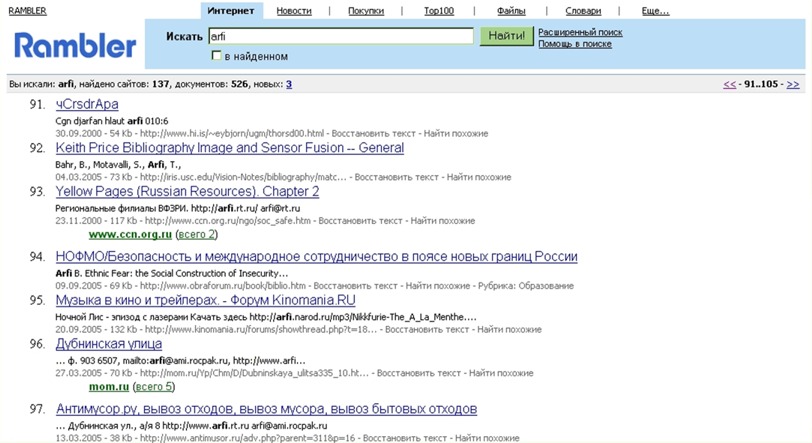This screenshot has height=443, width=812.
Task: Click snippet 'Bahr, B., Motavalli, S., Arfi, T.,'
Action: click(118, 165)
